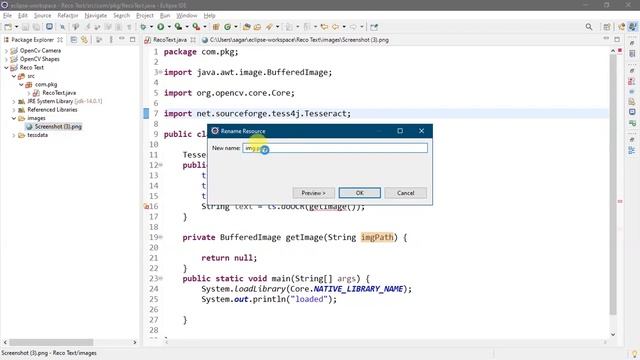Expand the JRE System Library node
This screenshot has width=640, height=360.
(x=13, y=101)
